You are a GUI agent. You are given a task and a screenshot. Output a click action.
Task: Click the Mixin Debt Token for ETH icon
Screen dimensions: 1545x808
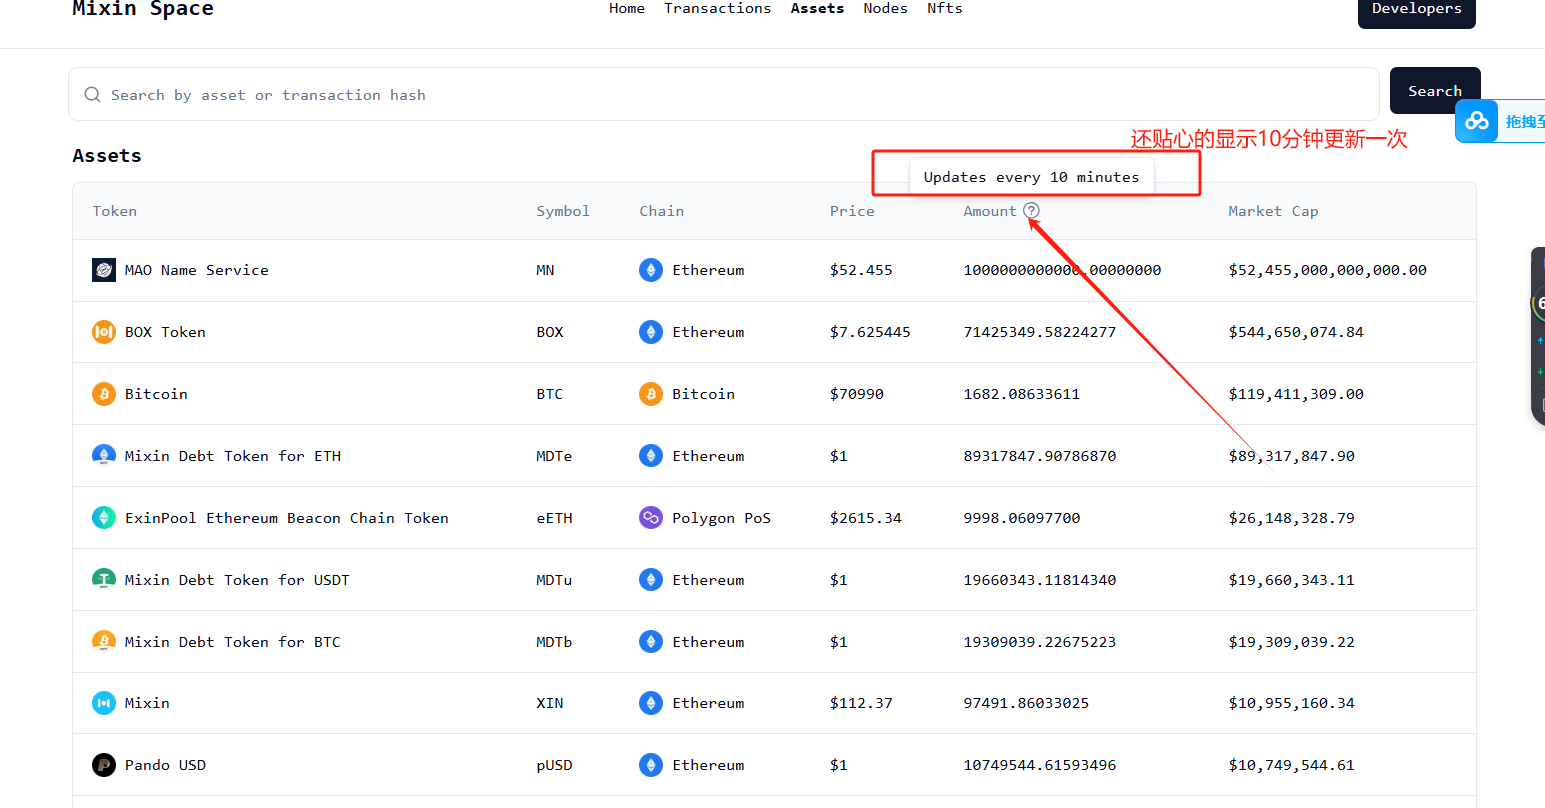(x=104, y=456)
